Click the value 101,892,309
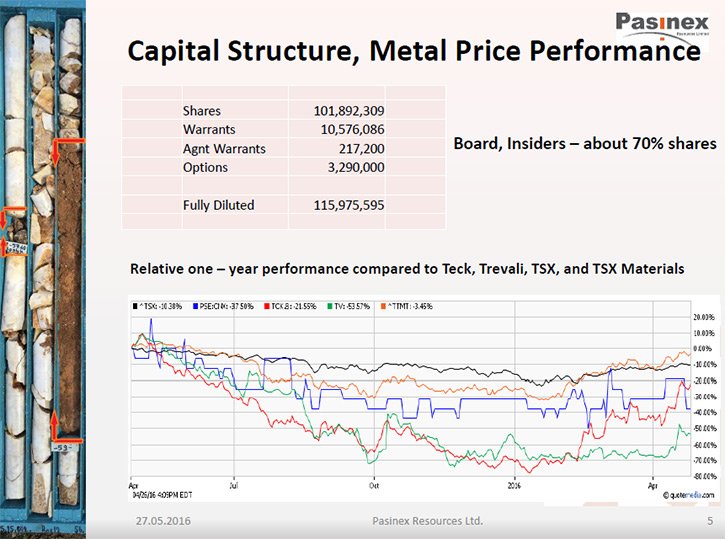This screenshot has height=539, width=725. click(349, 111)
